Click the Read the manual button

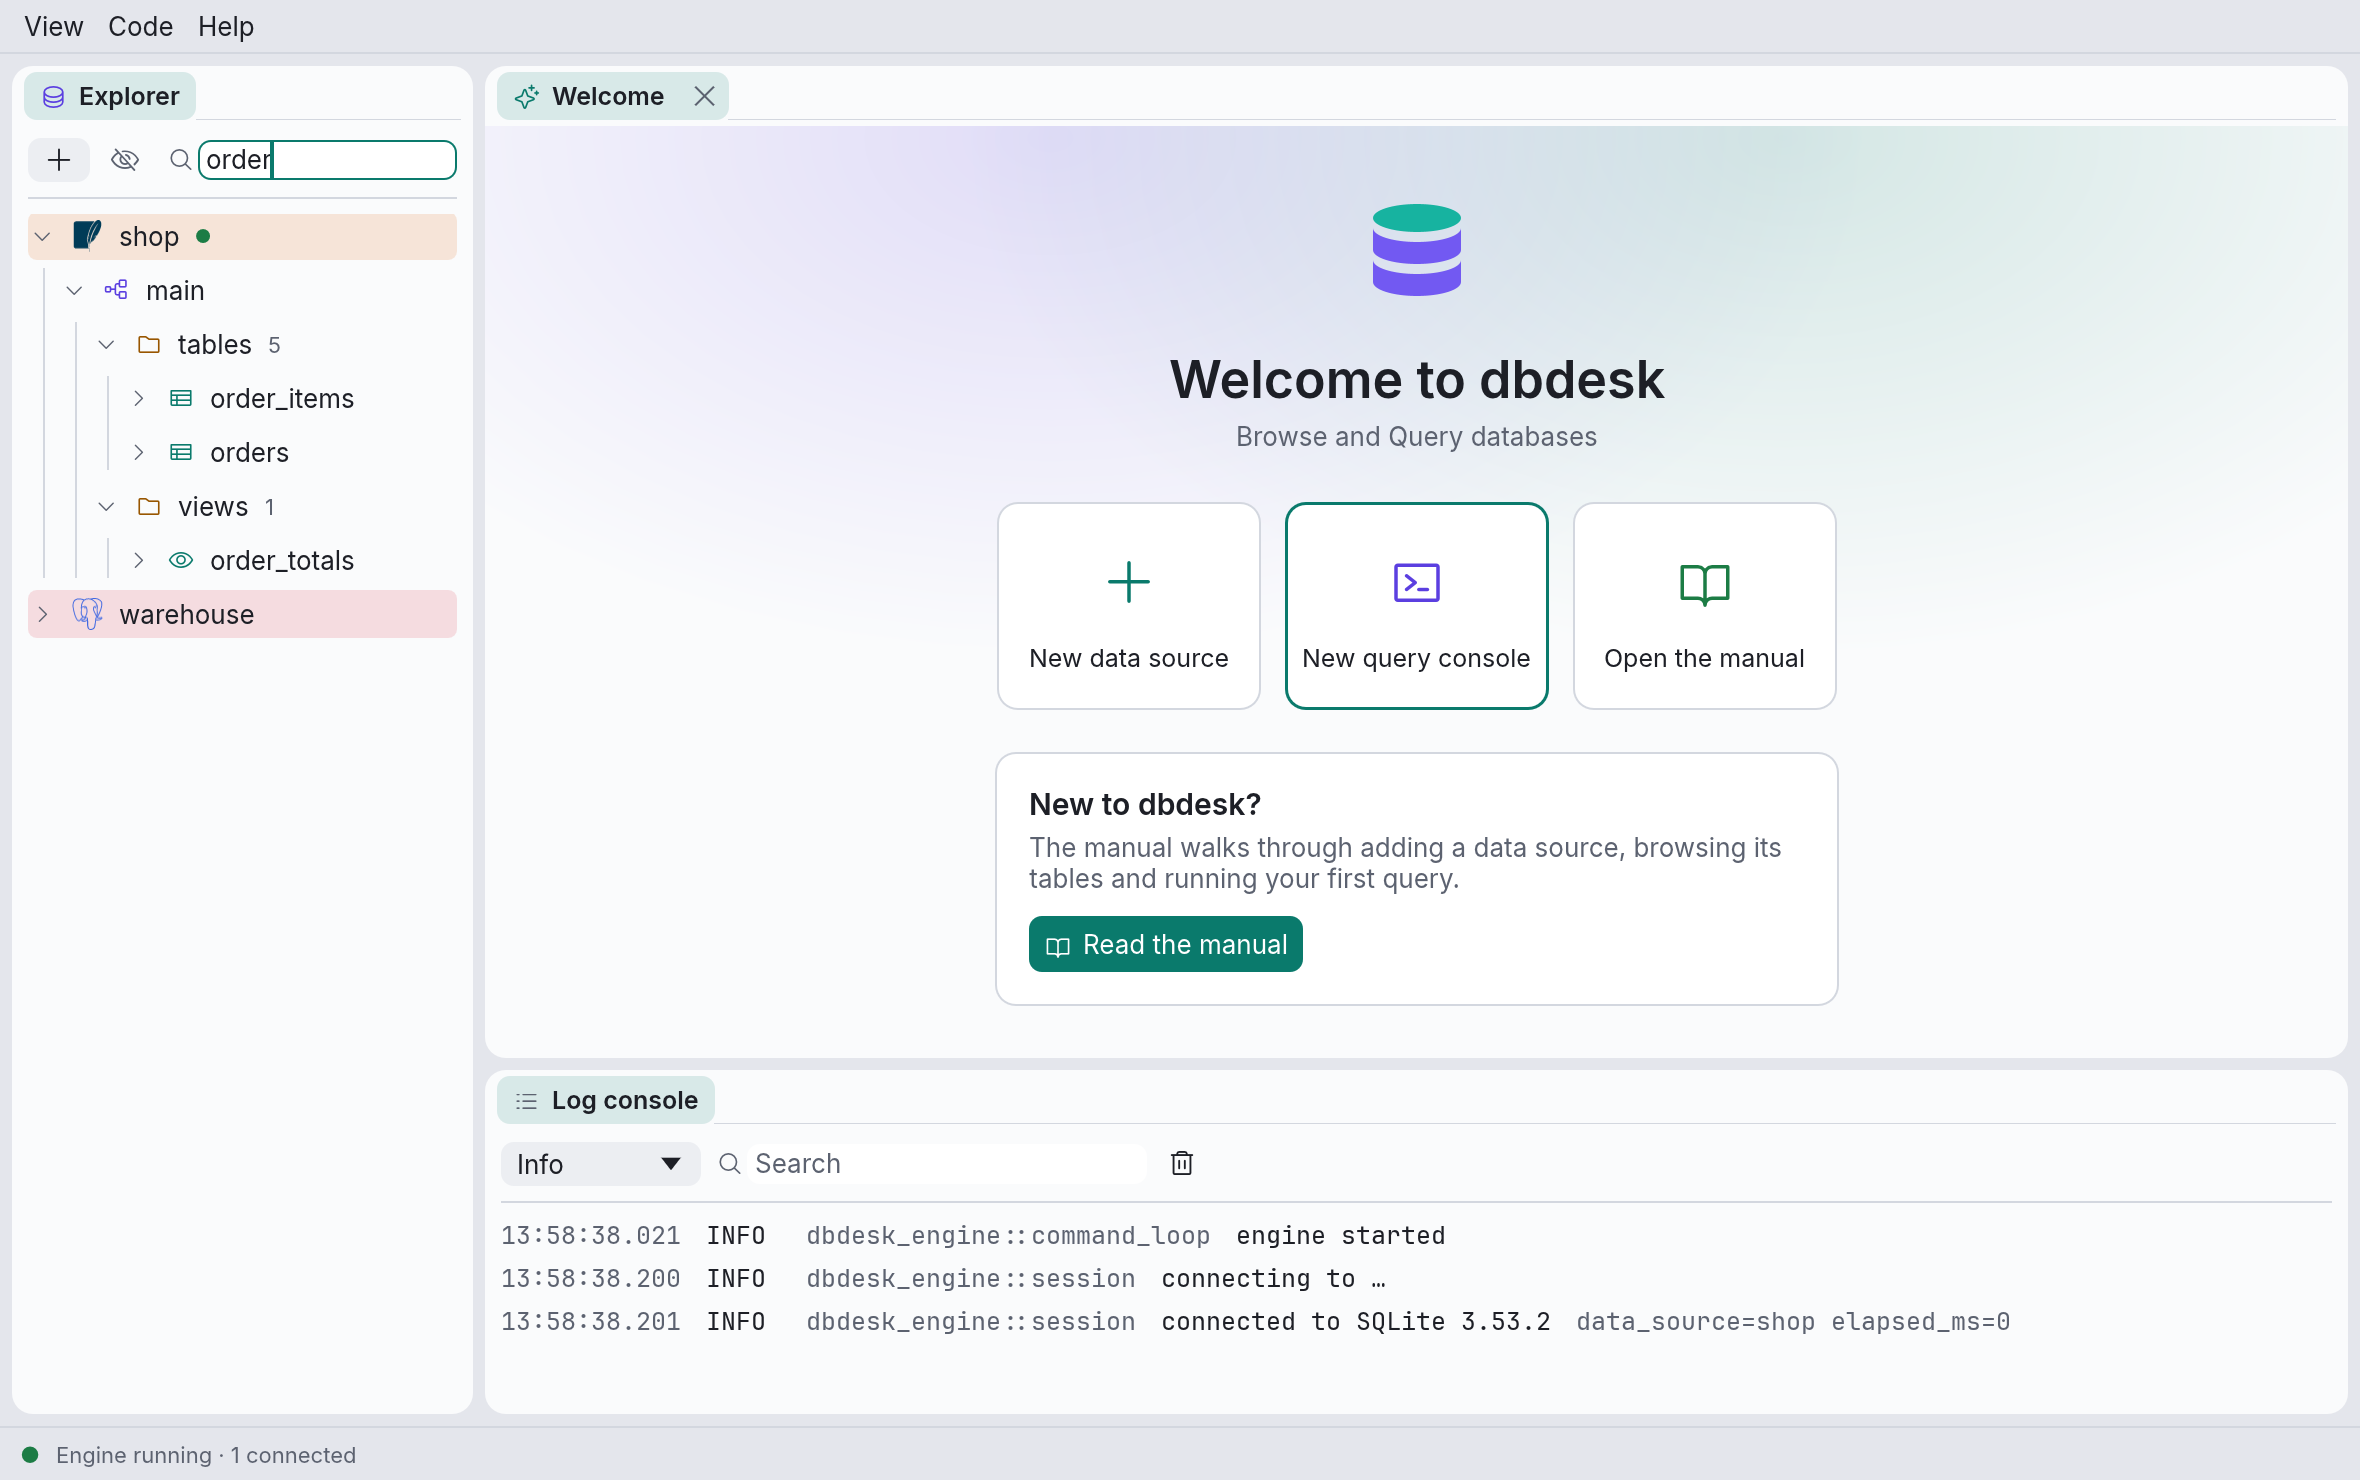point(1165,944)
